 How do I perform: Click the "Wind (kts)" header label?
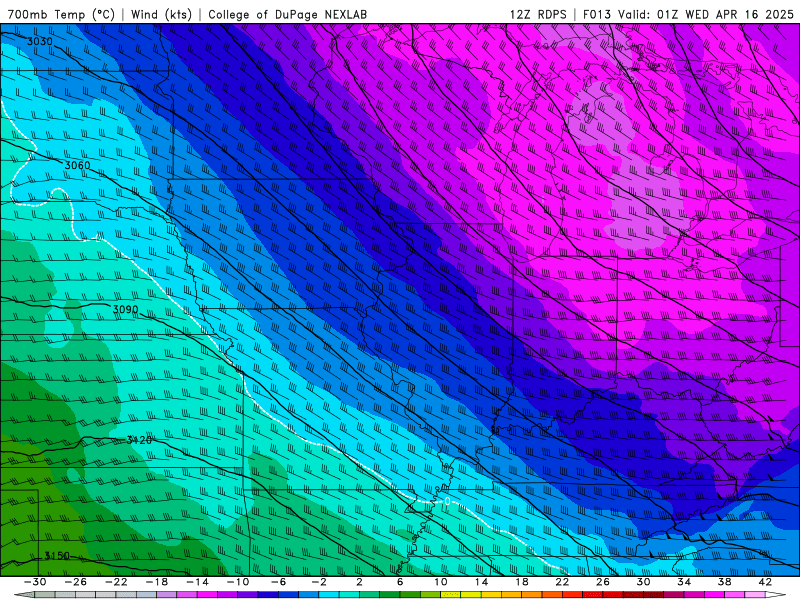161,14
